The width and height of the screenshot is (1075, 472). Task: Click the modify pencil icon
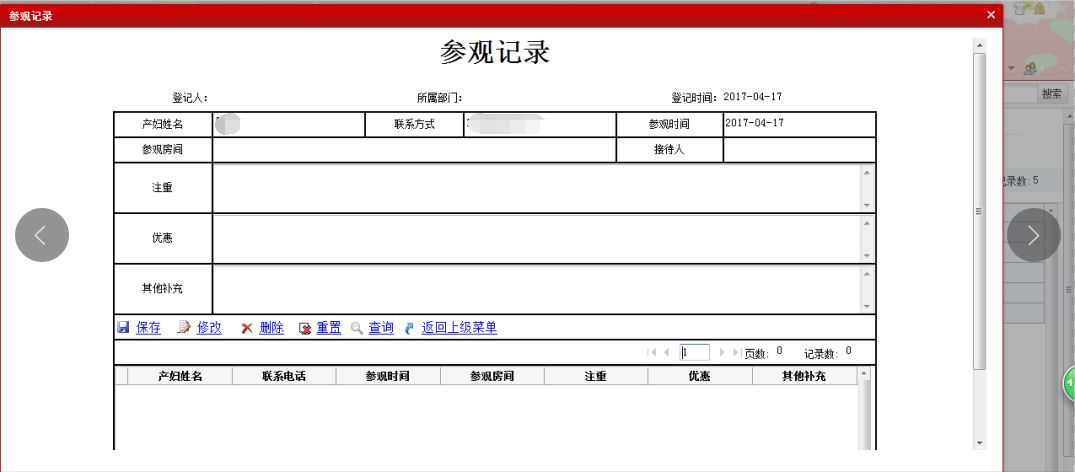(x=183, y=328)
